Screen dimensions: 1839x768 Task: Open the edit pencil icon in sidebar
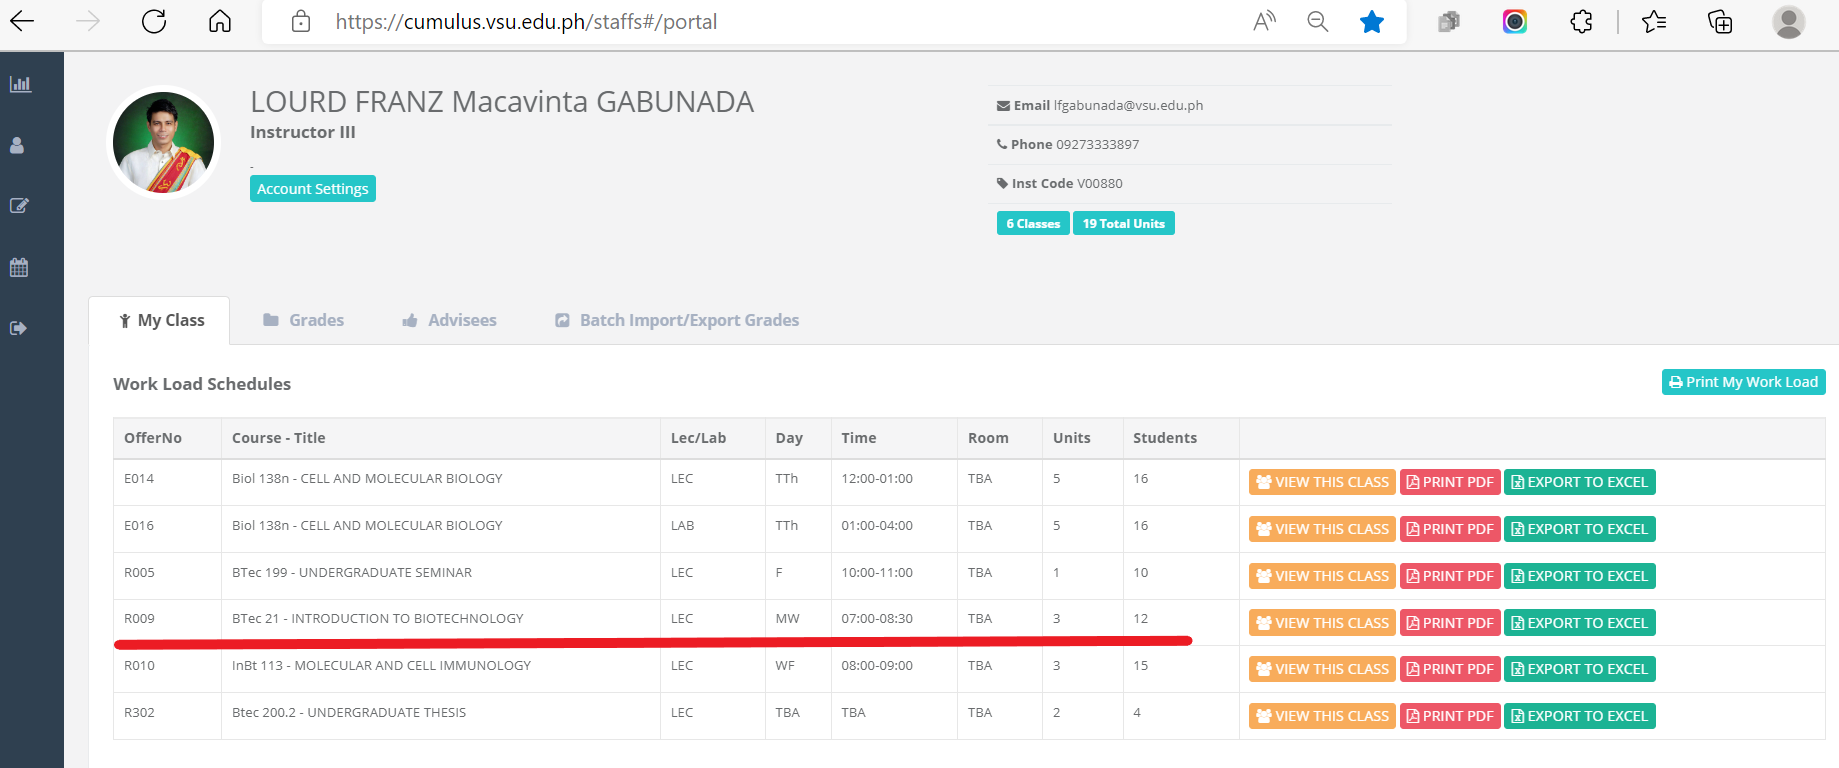tap(19, 206)
